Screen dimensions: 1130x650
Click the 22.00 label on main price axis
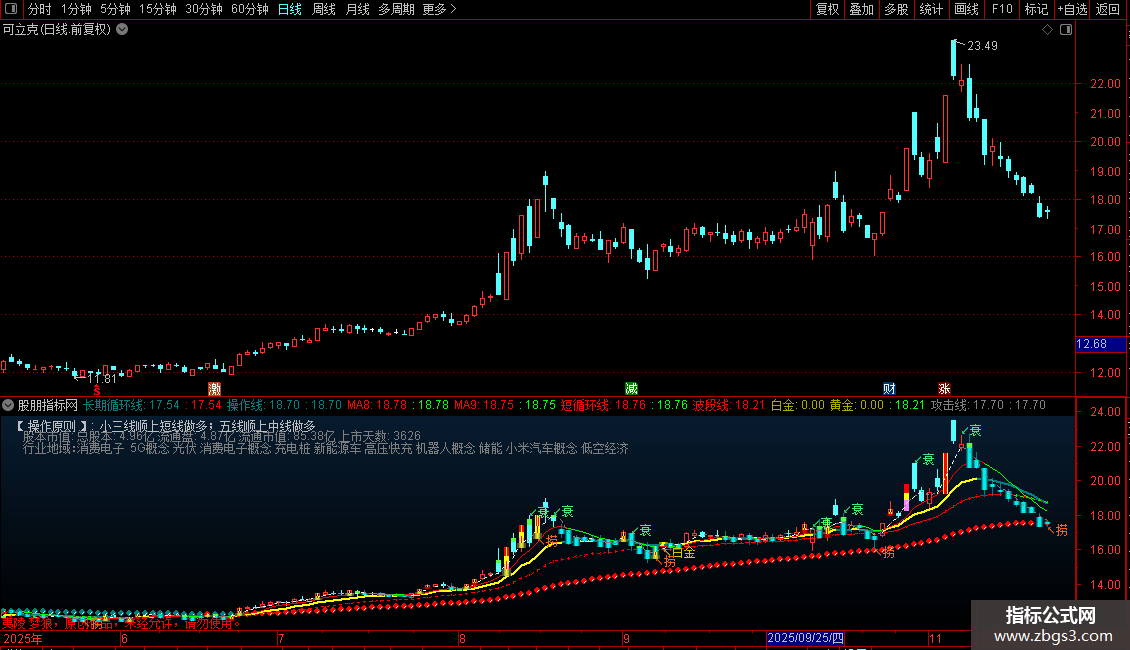coord(1105,84)
